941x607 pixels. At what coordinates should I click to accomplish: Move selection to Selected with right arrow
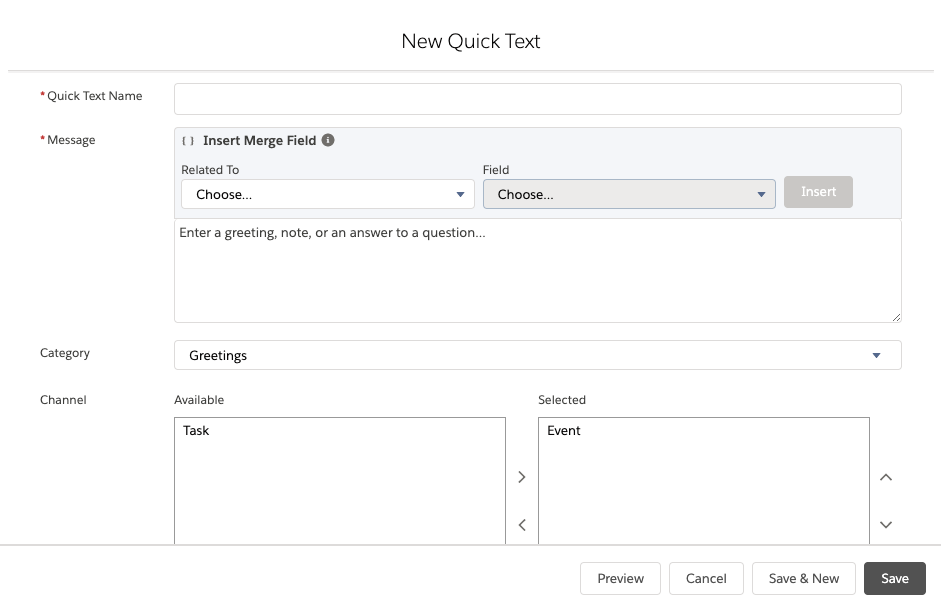(521, 477)
